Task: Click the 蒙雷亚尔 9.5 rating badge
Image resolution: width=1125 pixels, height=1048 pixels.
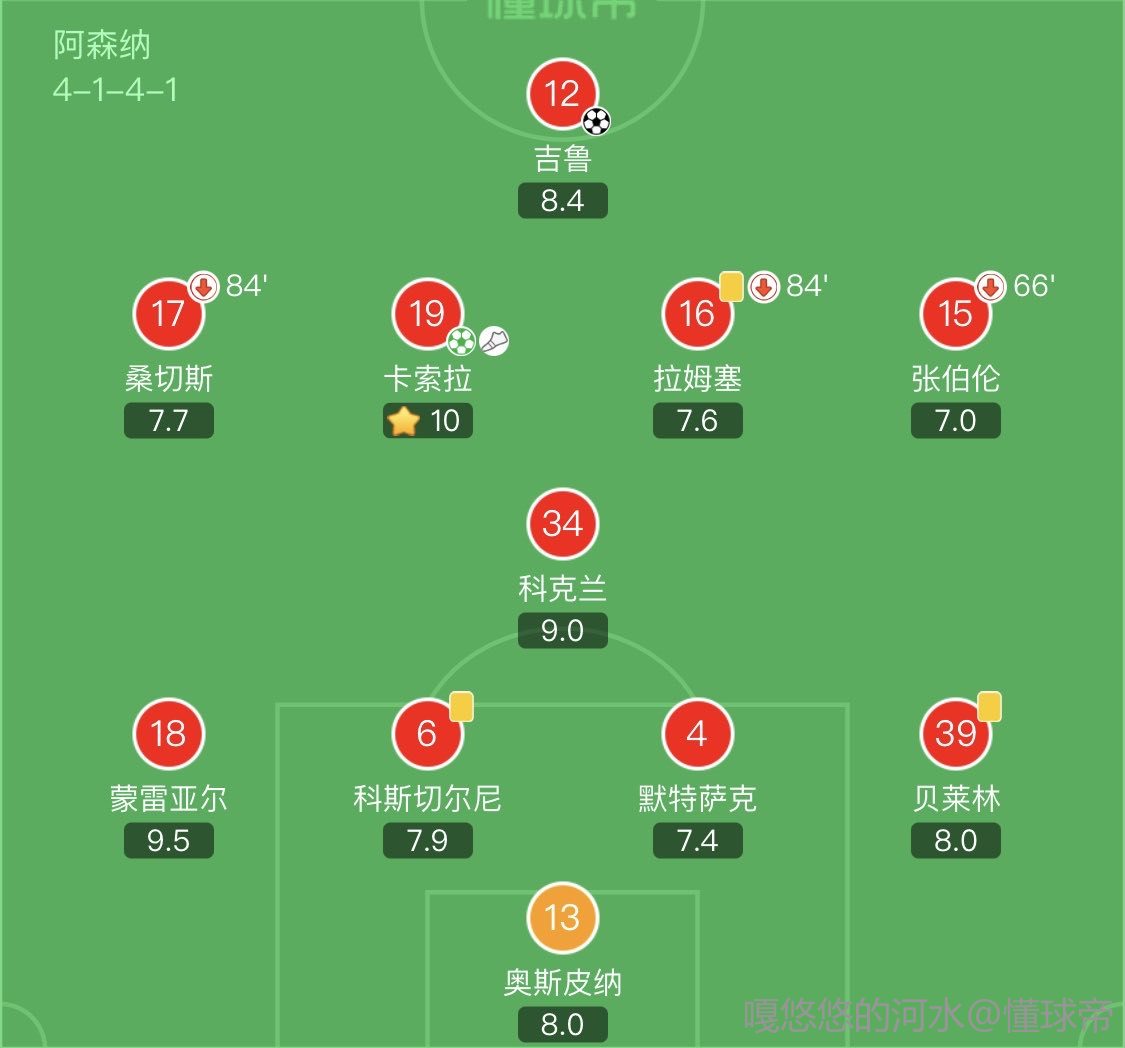Action: point(168,841)
